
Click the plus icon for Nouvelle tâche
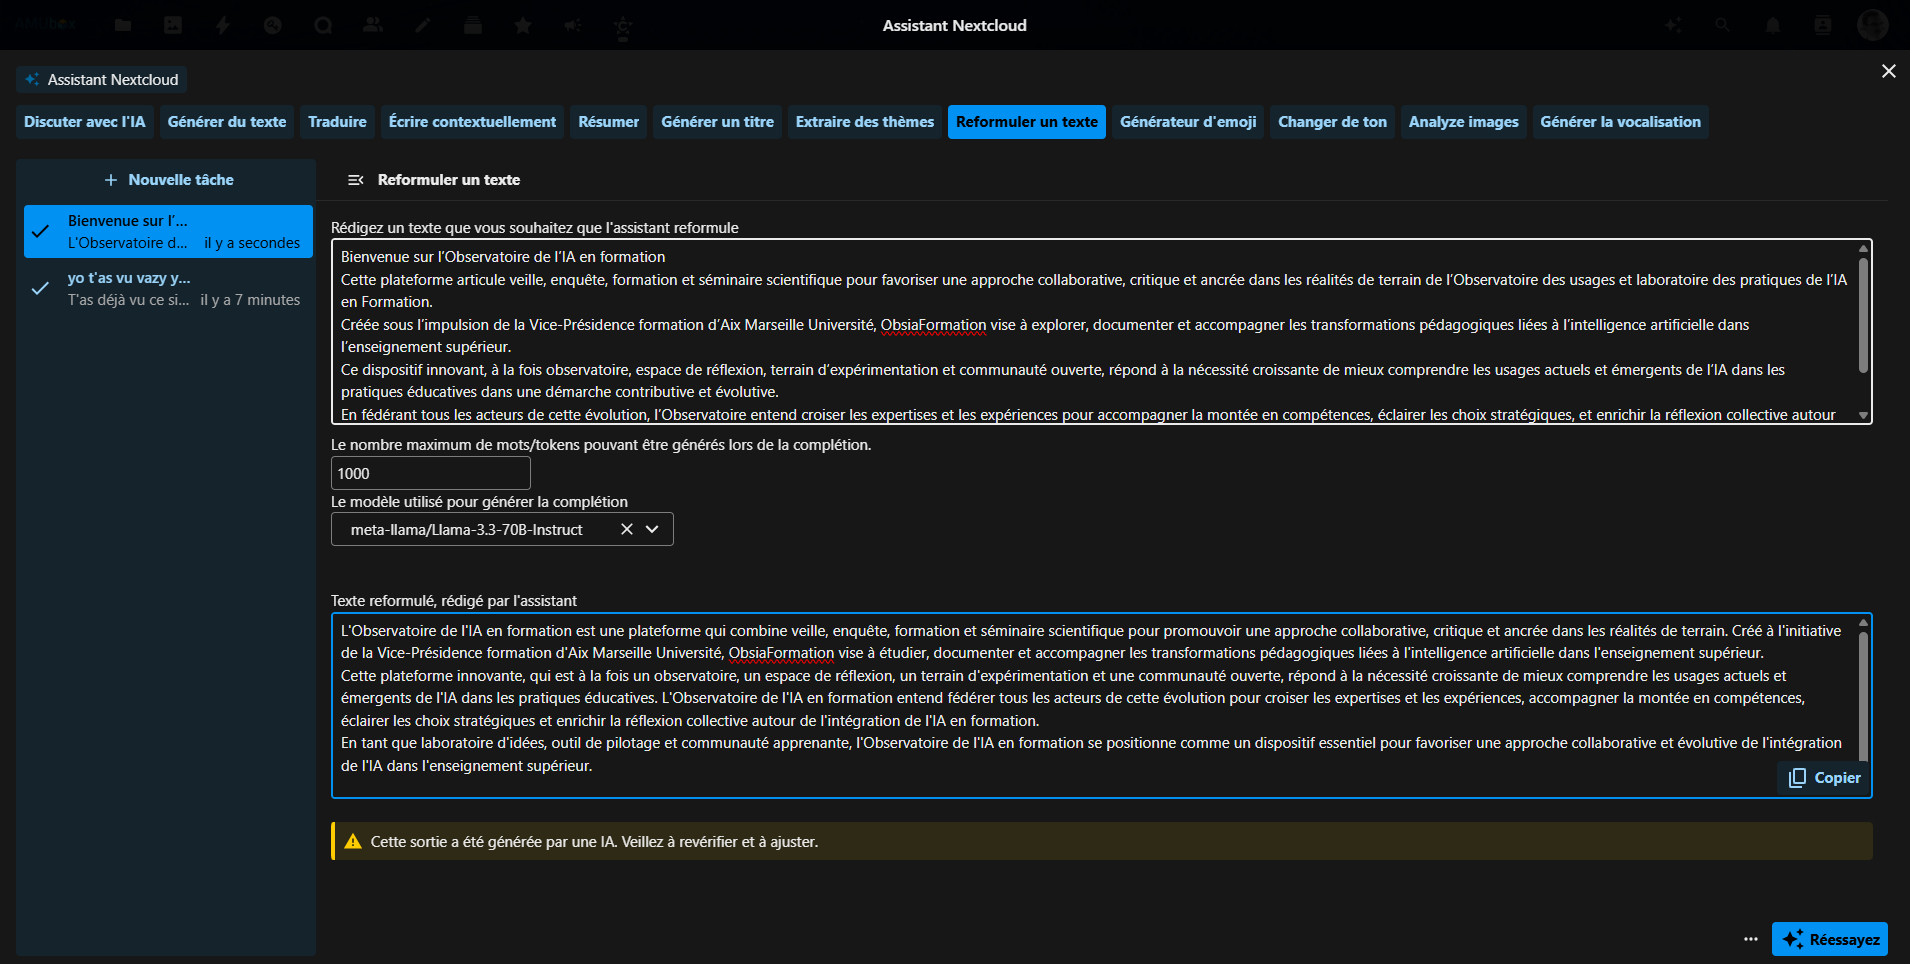point(111,180)
